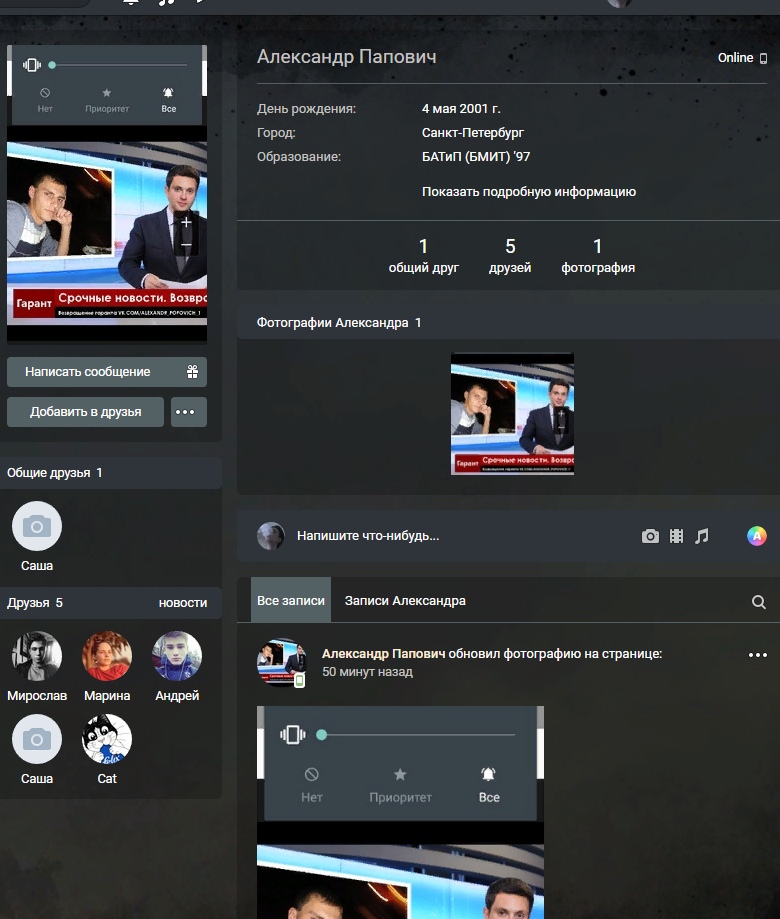The width and height of the screenshot is (780, 919).
Task: Open Марина's friend avatar
Action: [x=107, y=656]
